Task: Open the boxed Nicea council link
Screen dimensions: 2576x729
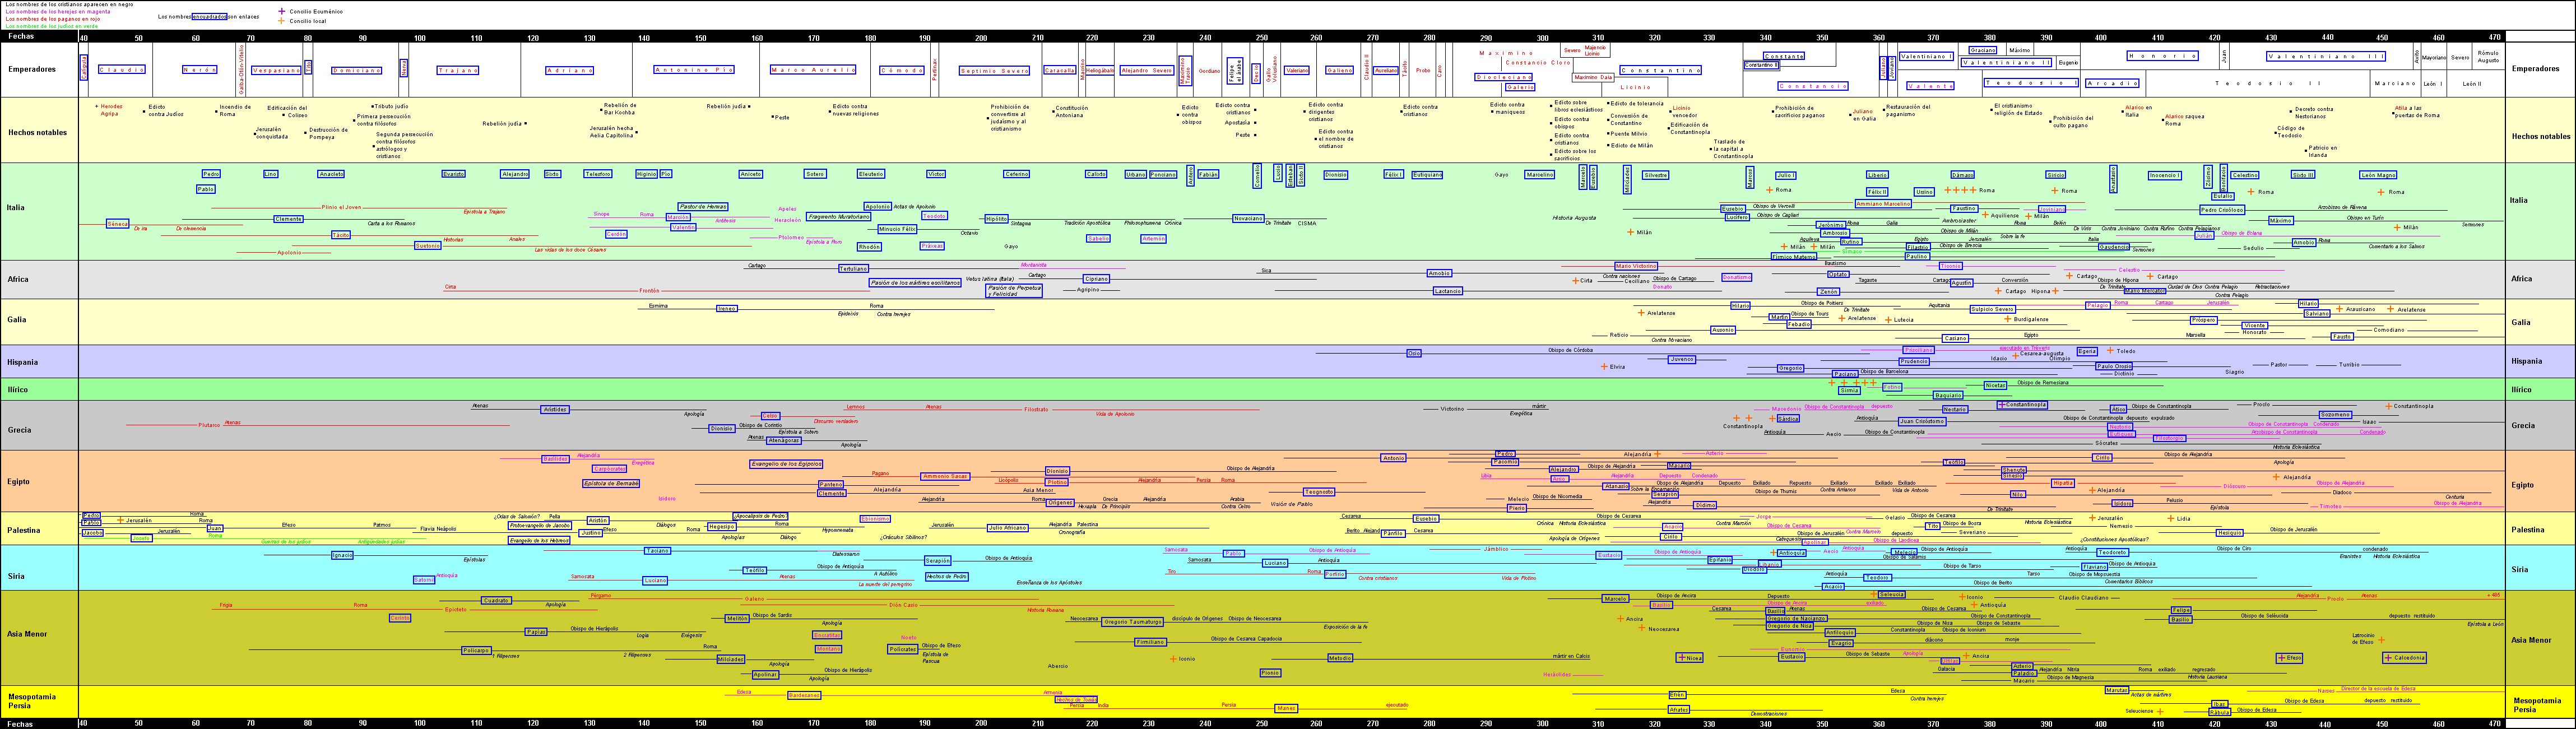Action: click(1689, 658)
